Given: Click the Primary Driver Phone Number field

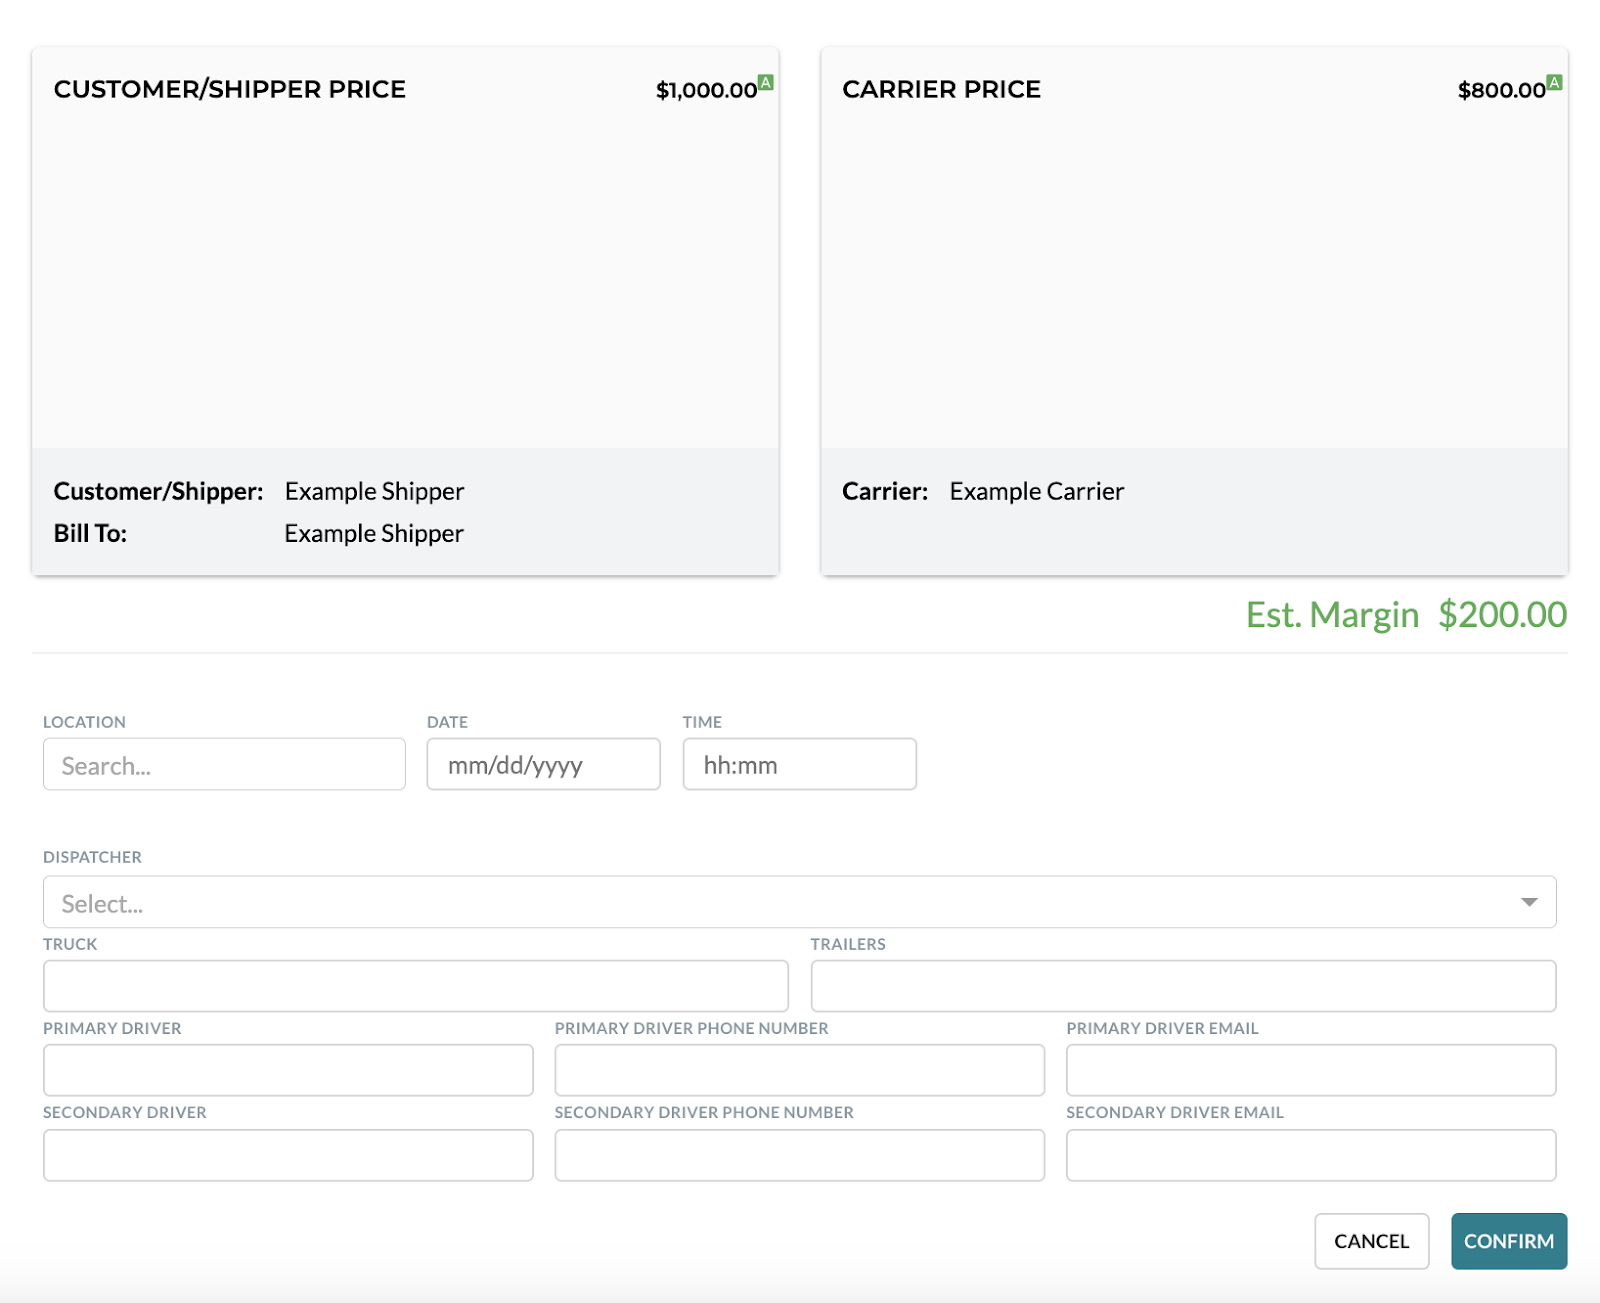Looking at the screenshot, I should tap(799, 1070).
